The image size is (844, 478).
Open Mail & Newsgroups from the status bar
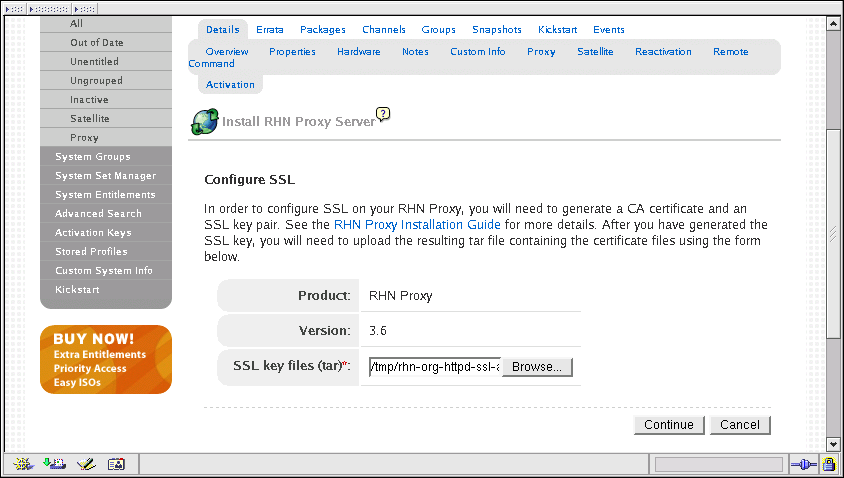coord(54,463)
